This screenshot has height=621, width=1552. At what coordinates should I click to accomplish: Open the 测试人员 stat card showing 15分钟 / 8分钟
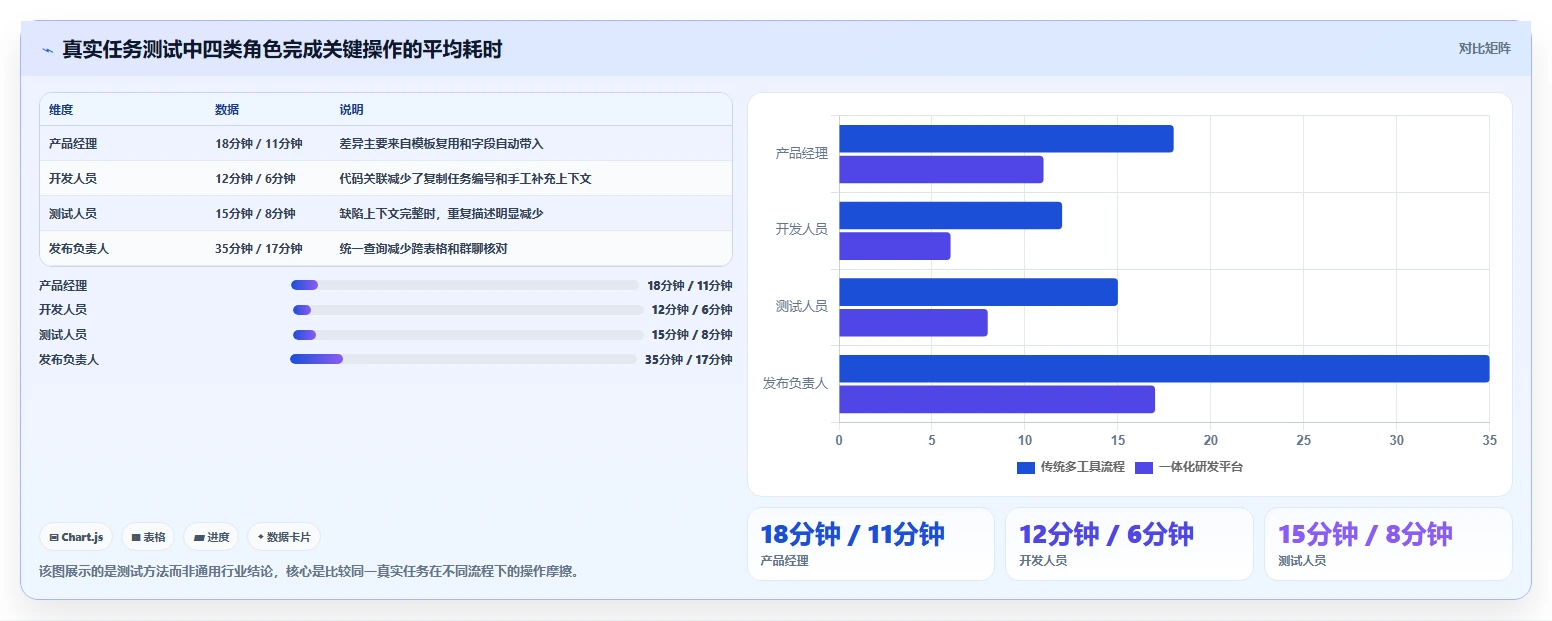click(1388, 544)
